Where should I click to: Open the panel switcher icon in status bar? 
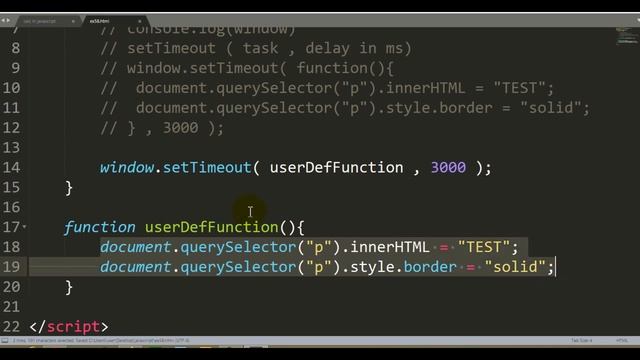[5, 340]
